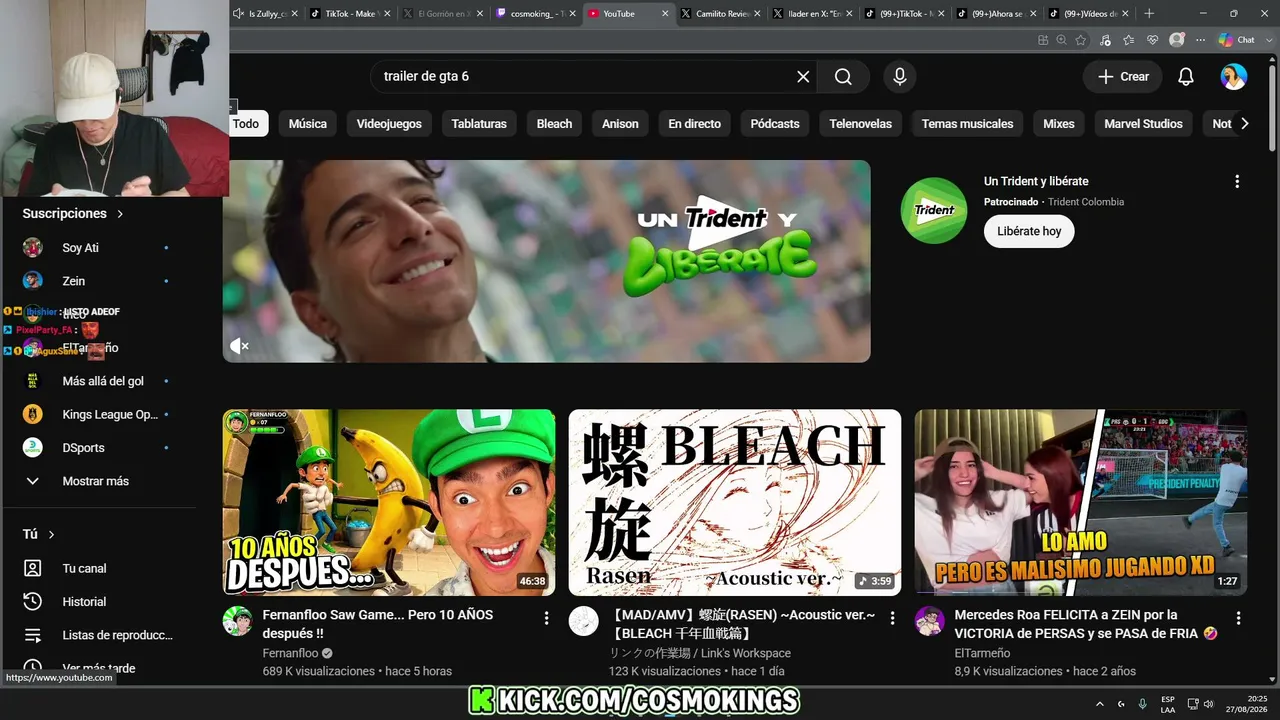Select the Bleach filter chip
The width and height of the screenshot is (1280, 720).
pyautogui.click(x=554, y=124)
